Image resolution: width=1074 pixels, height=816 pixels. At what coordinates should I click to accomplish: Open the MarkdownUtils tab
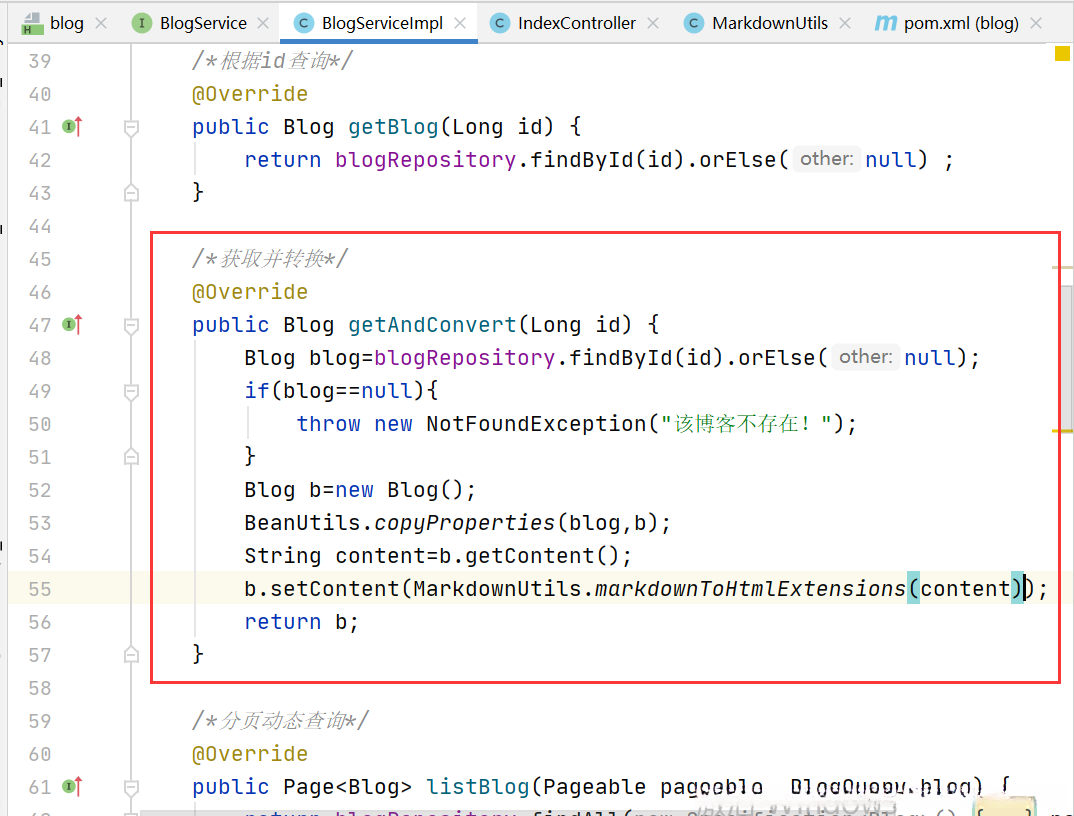tap(766, 23)
